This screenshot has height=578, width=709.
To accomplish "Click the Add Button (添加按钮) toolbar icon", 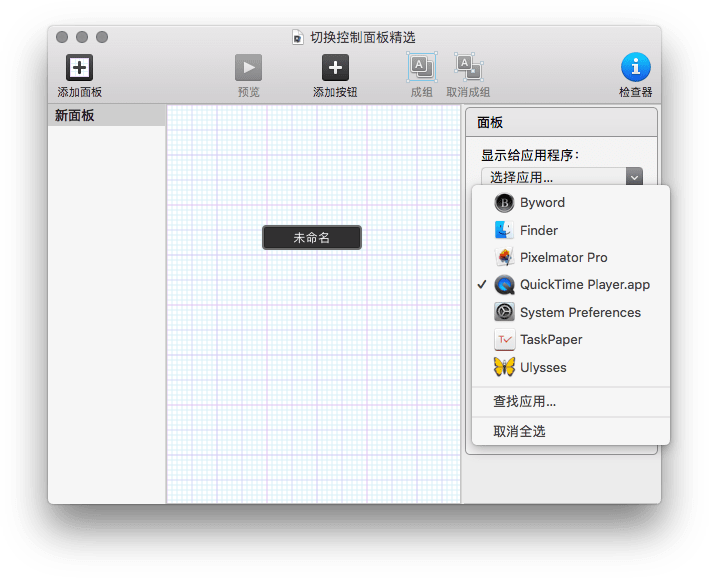I will click(x=335, y=68).
